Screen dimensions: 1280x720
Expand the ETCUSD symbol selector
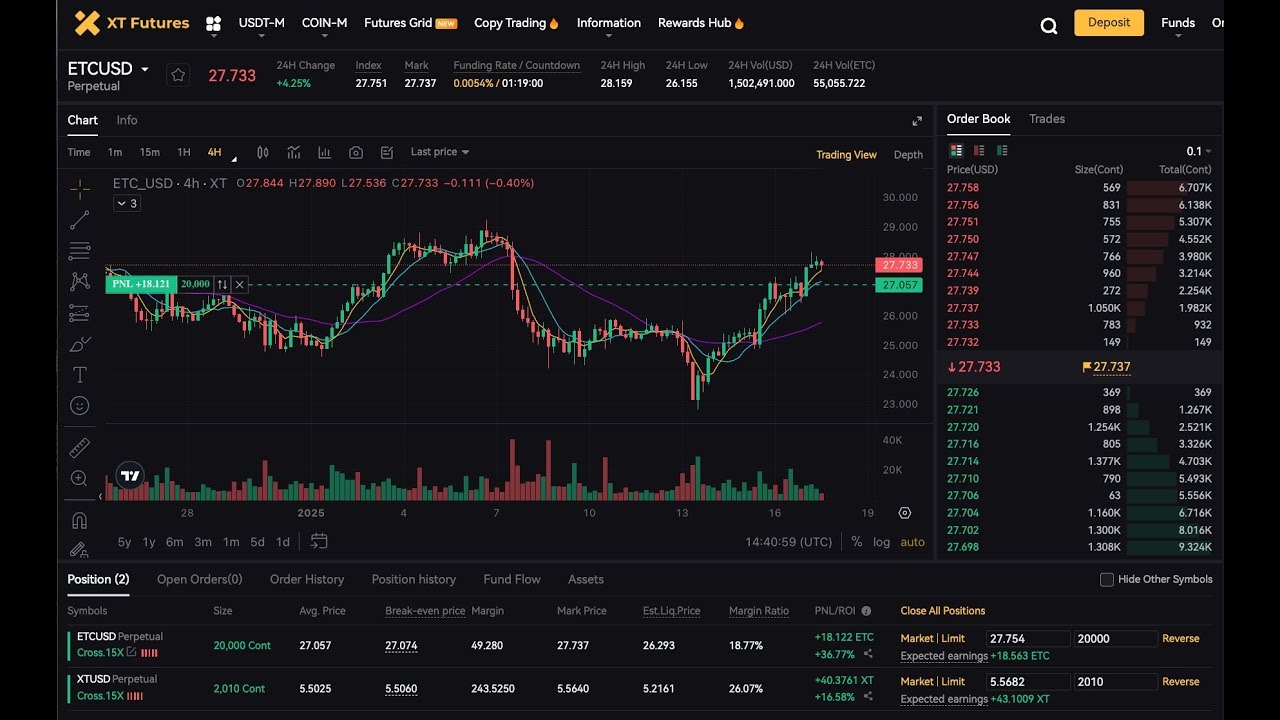click(x=145, y=69)
